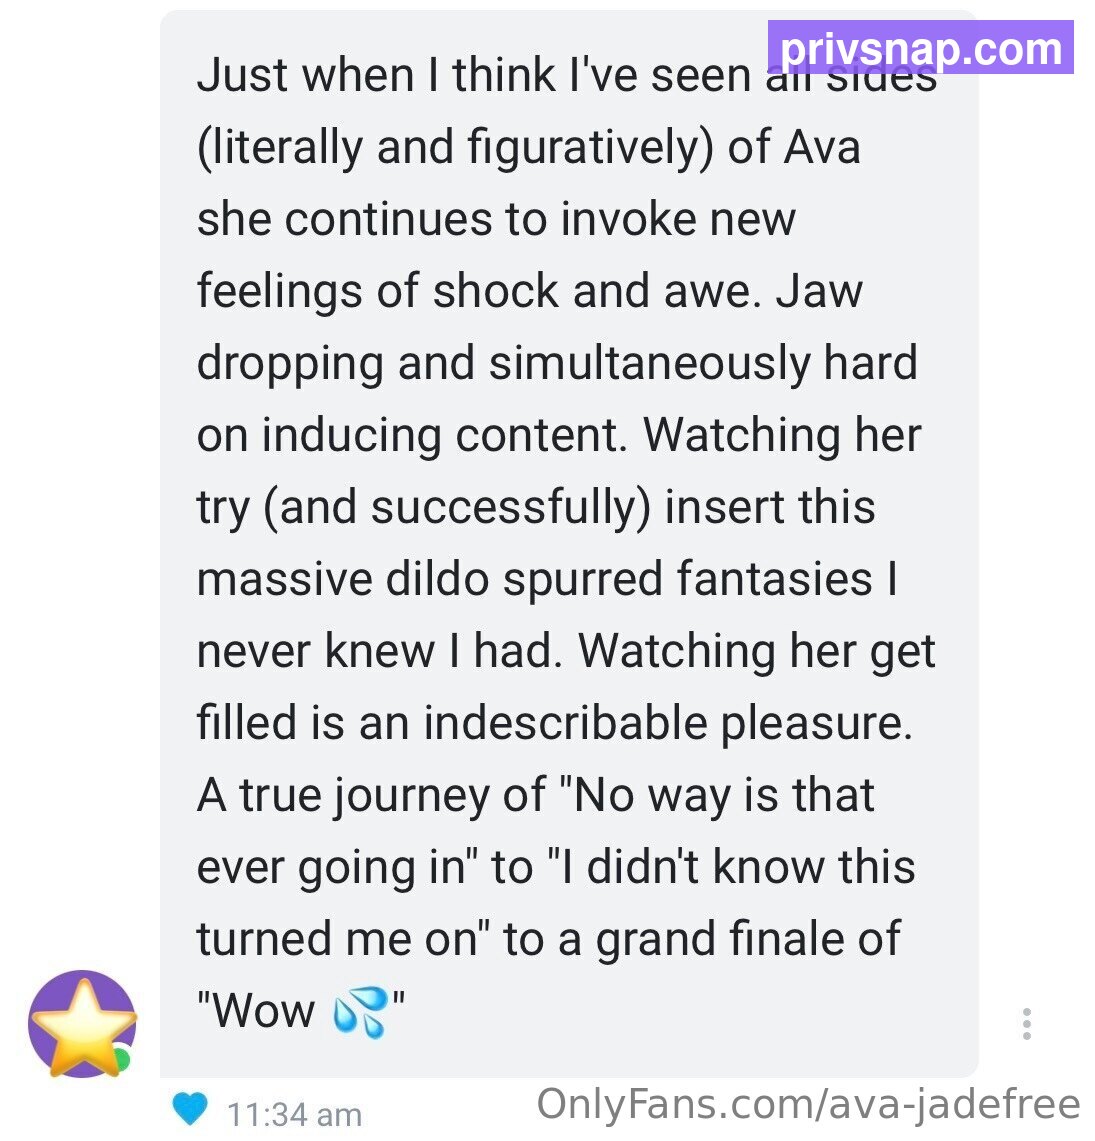Click the word "Wow" in last line
1095x1141 pixels.
pyautogui.click(x=256, y=1011)
